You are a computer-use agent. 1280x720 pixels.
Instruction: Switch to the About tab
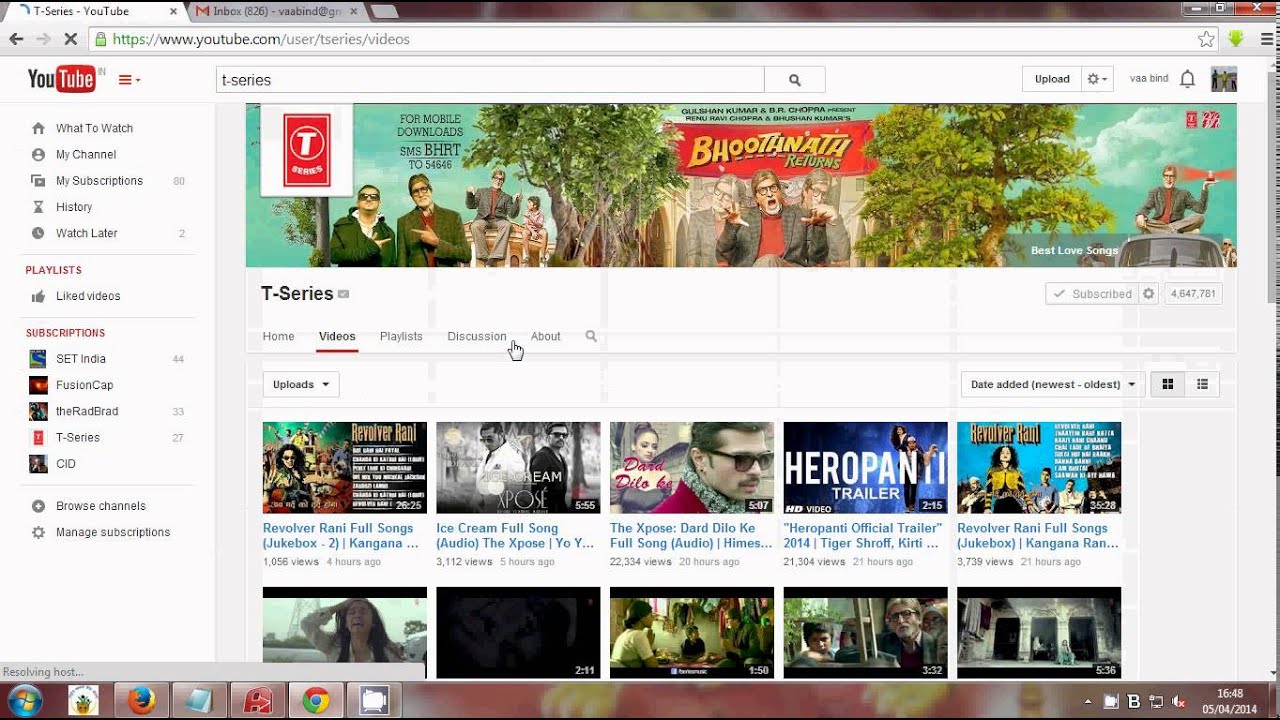click(x=545, y=336)
